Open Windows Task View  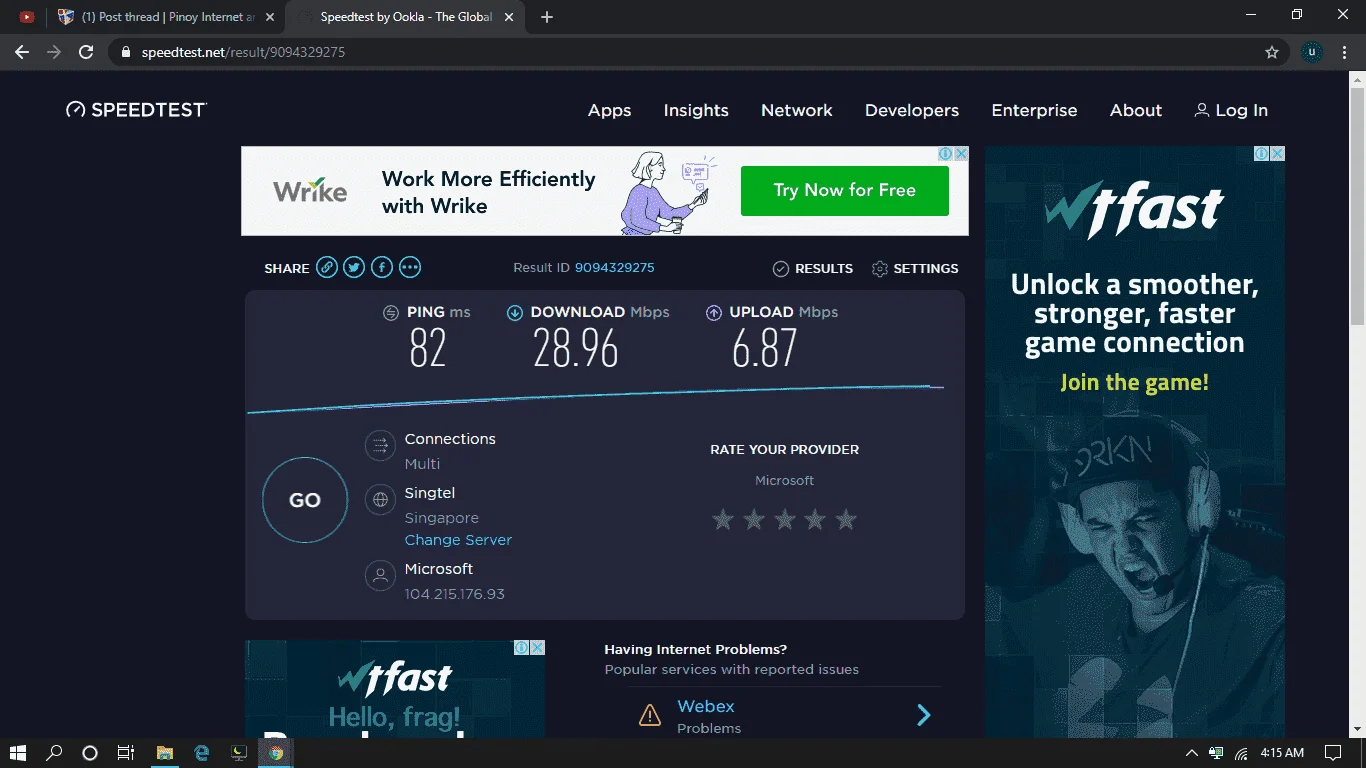coord(126,752)
